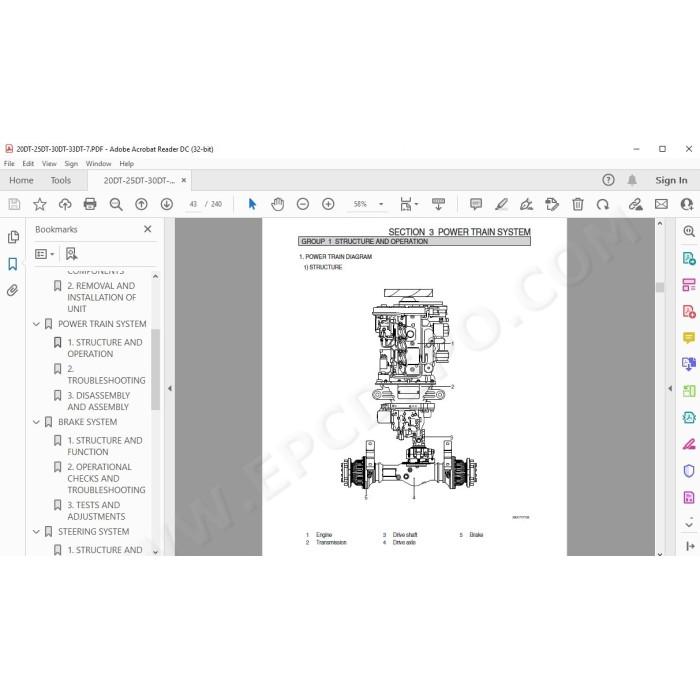Close the 20DT-25DT-30DT document tab
Image resolution: width=700 pixels, height=700 pixels.
pos(183,180)
